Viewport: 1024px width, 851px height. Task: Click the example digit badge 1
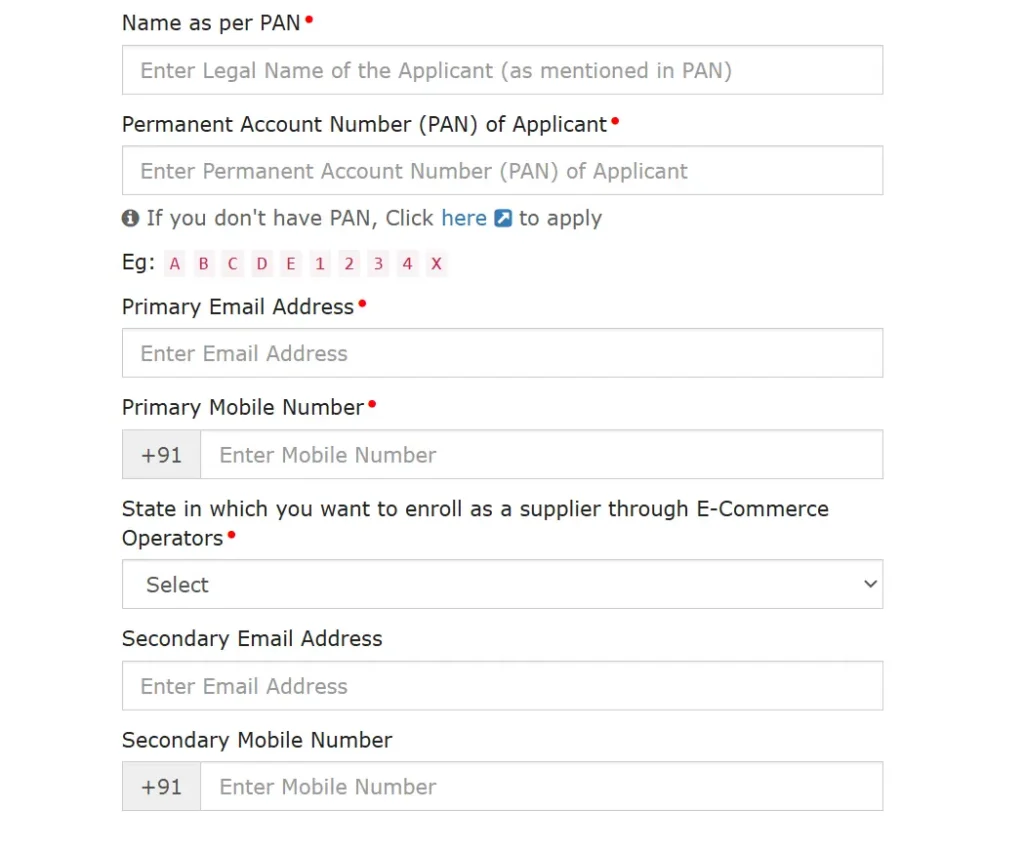pyautogui.click(x=319, y=263)
